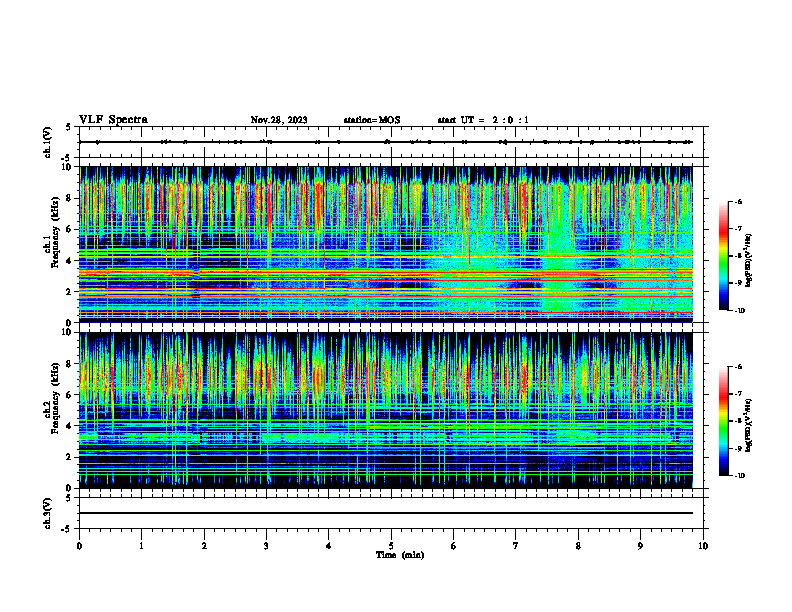792x612 pixels.
Task: Click the ch.2 spectrogram color scale bar
Action: pyautogui.click(x=723, y=421)
